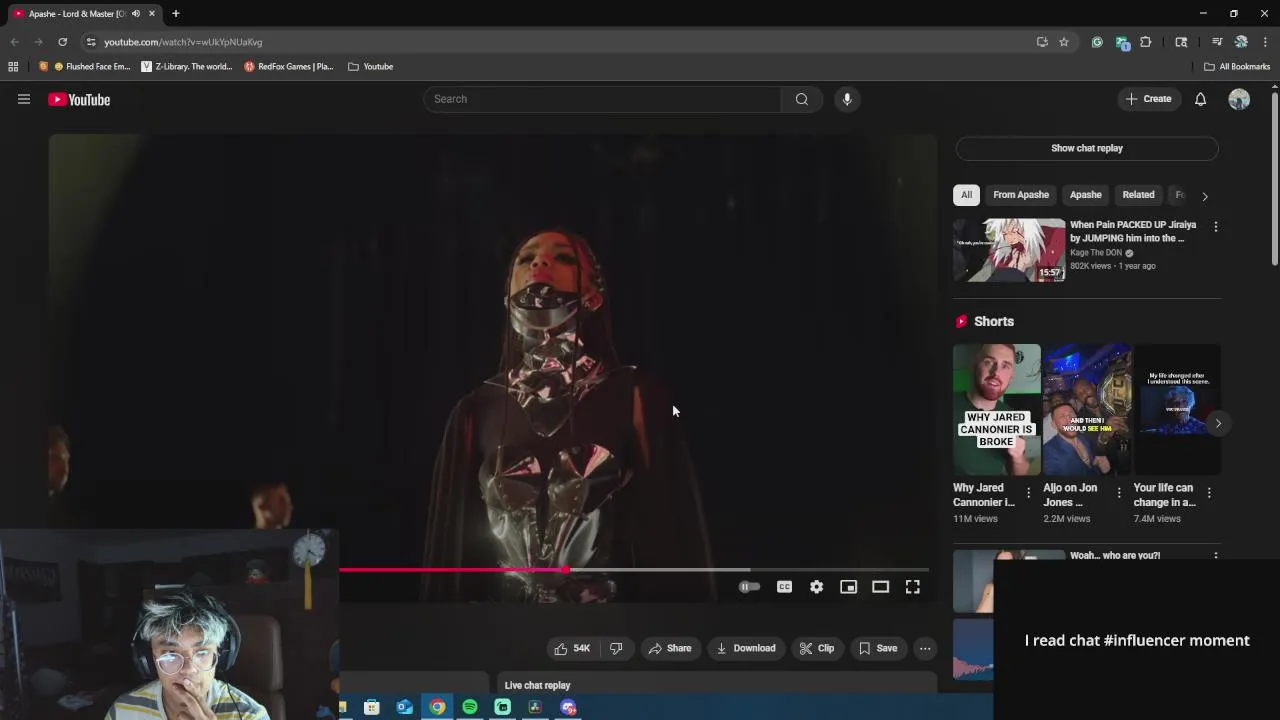Toggle the autoplay switch in player
The height and width of the screenshot is (720, 1280).
coord(749,587)
